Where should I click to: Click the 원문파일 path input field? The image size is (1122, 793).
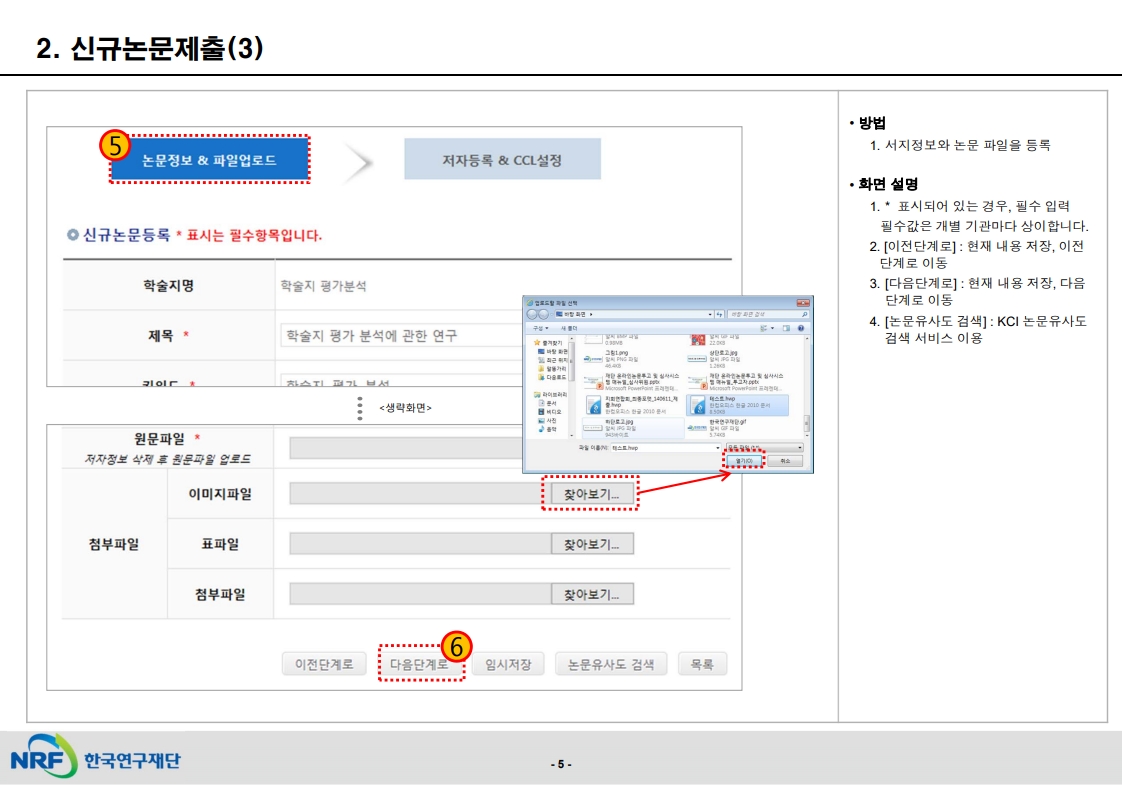pos(406,448)
